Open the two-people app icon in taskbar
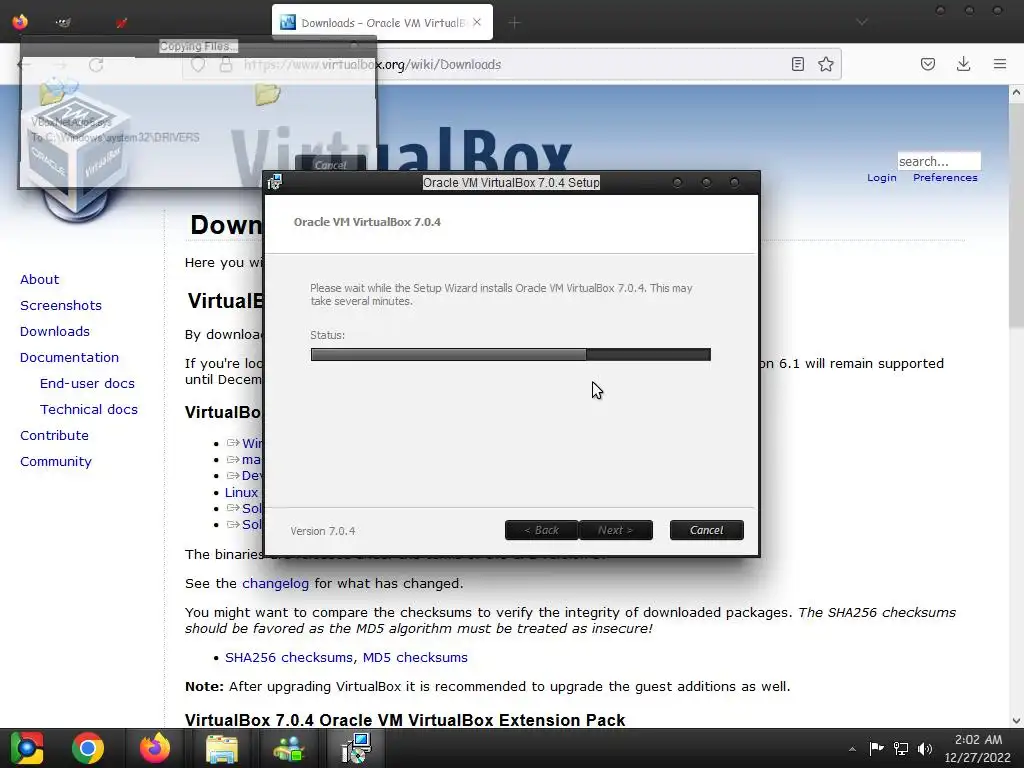This screenshot has width=1024, height=768. pyautogui.click(x=289, y=748)
